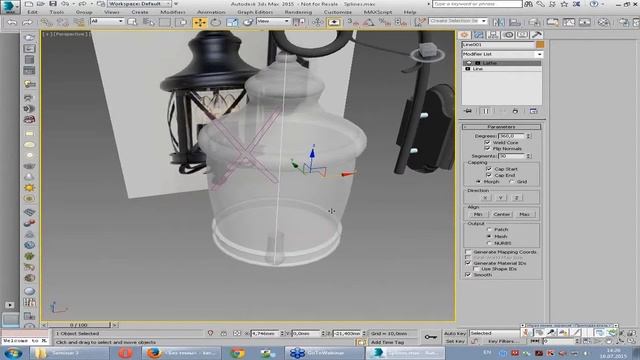The image size is (640, 360).
Task: Open the Edit menu
Action: click(x=32, y=12)
